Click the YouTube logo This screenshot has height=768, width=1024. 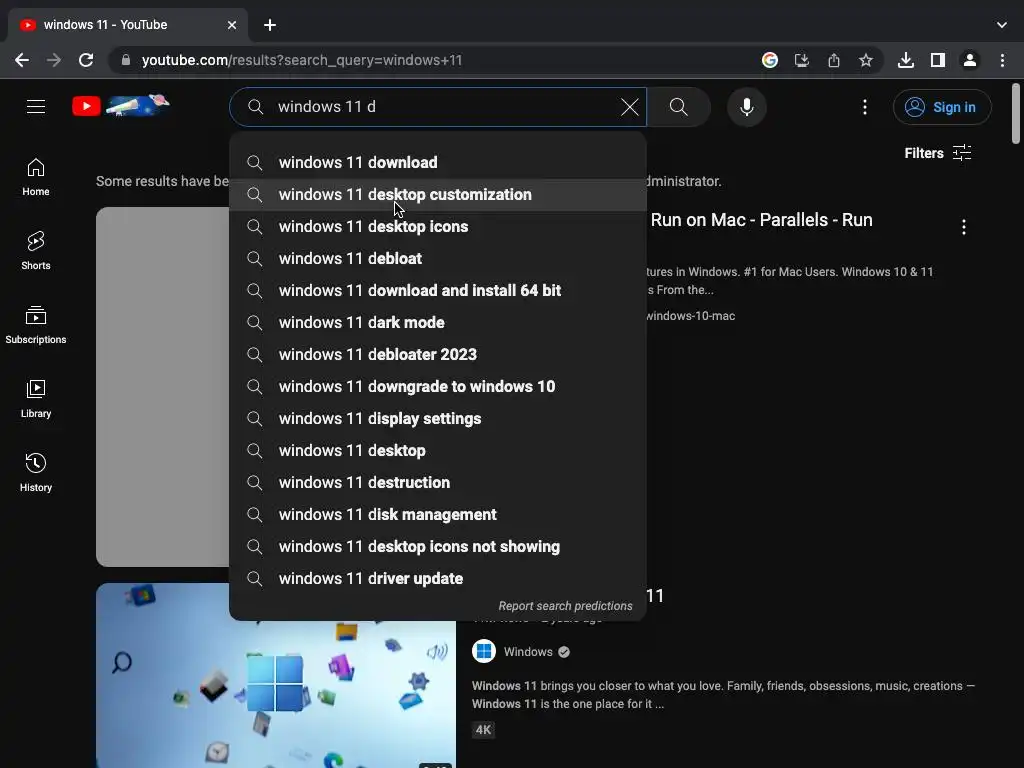121,105
